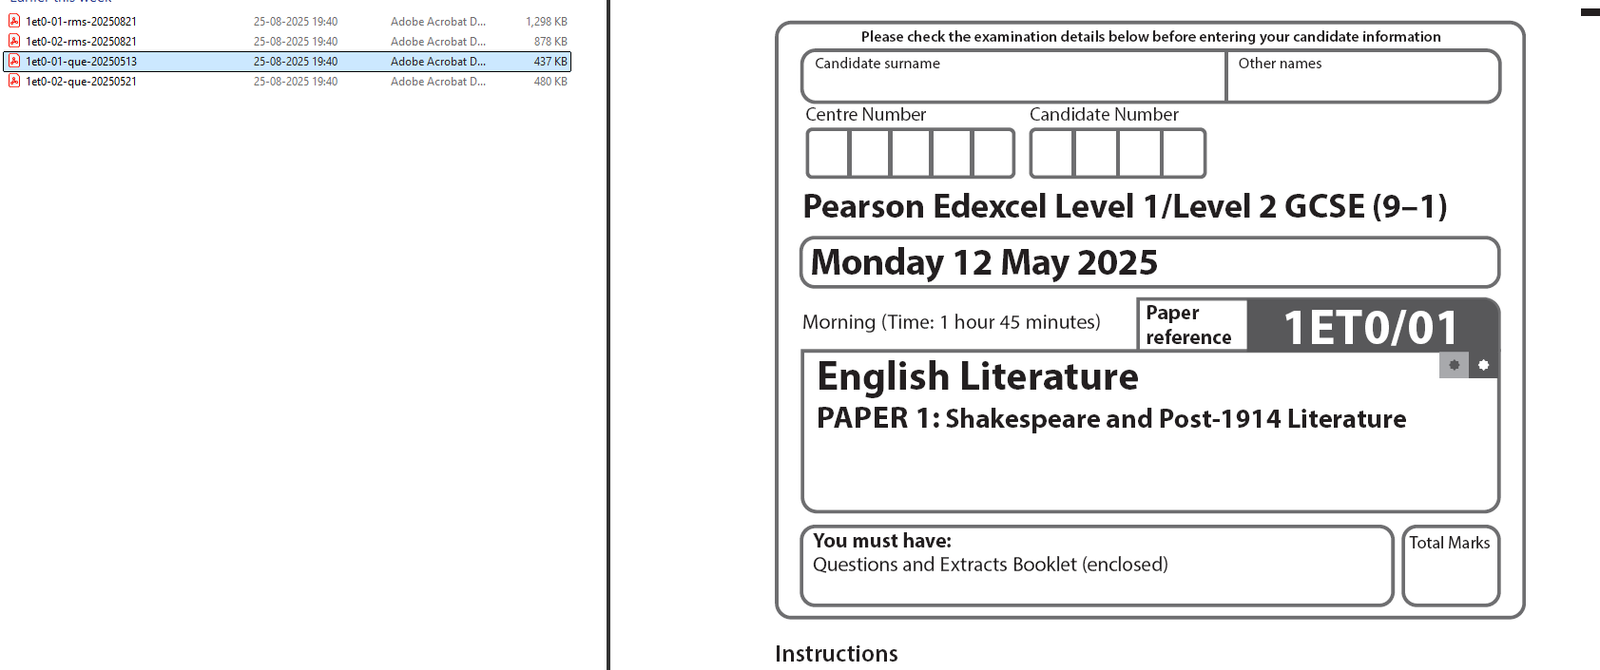
Task: Click the modified date of 1et0-01-que-20250513
Action: (295, 61)
